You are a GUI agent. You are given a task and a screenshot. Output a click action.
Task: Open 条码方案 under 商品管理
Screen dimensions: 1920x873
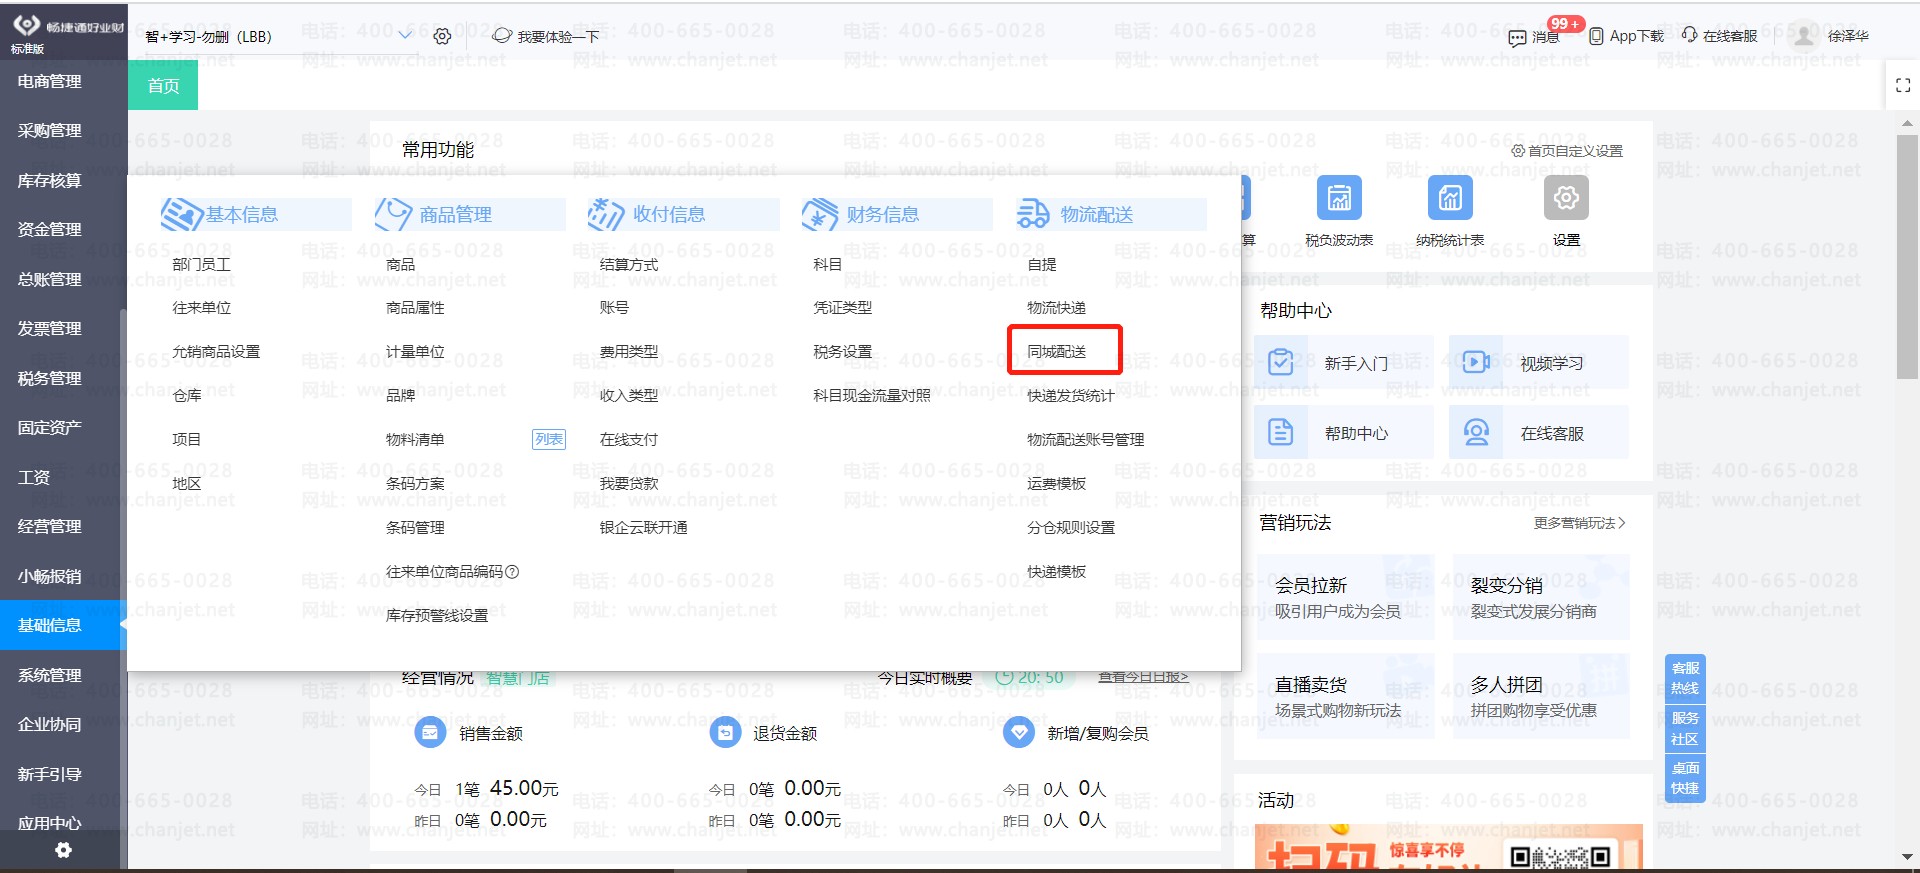(x=415, y=484)
